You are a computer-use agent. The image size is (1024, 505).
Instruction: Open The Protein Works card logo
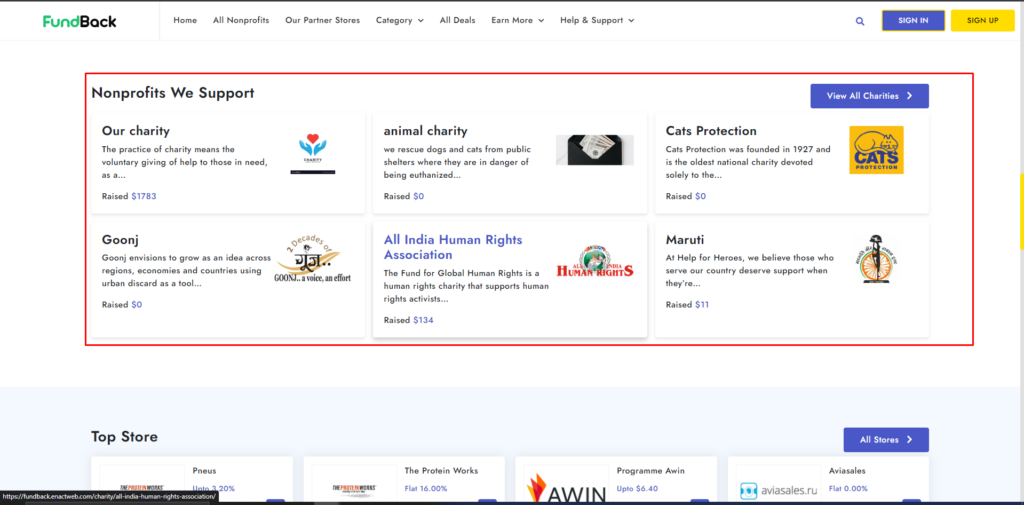coord(353,488)
